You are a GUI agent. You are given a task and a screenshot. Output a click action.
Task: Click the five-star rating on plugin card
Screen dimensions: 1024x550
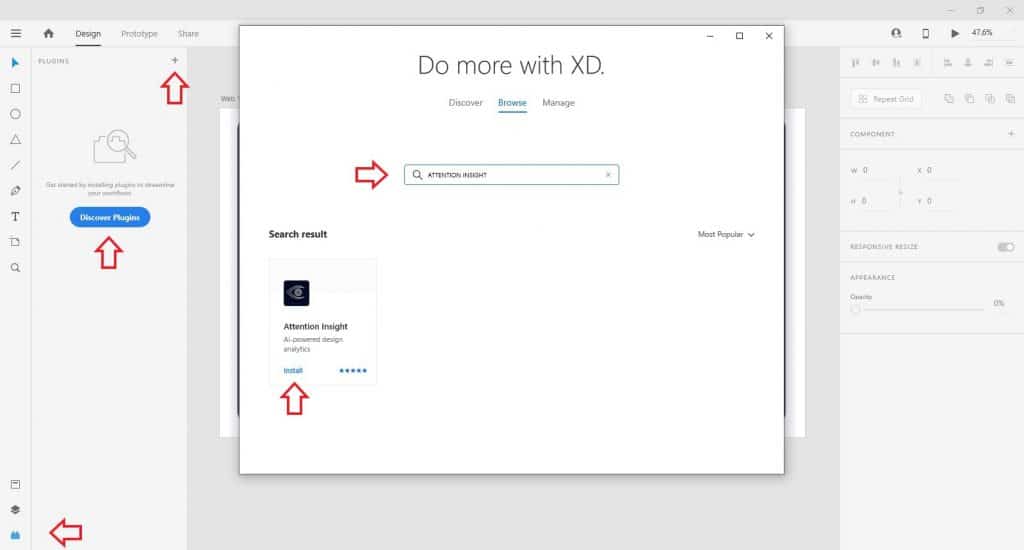[353, 370]
